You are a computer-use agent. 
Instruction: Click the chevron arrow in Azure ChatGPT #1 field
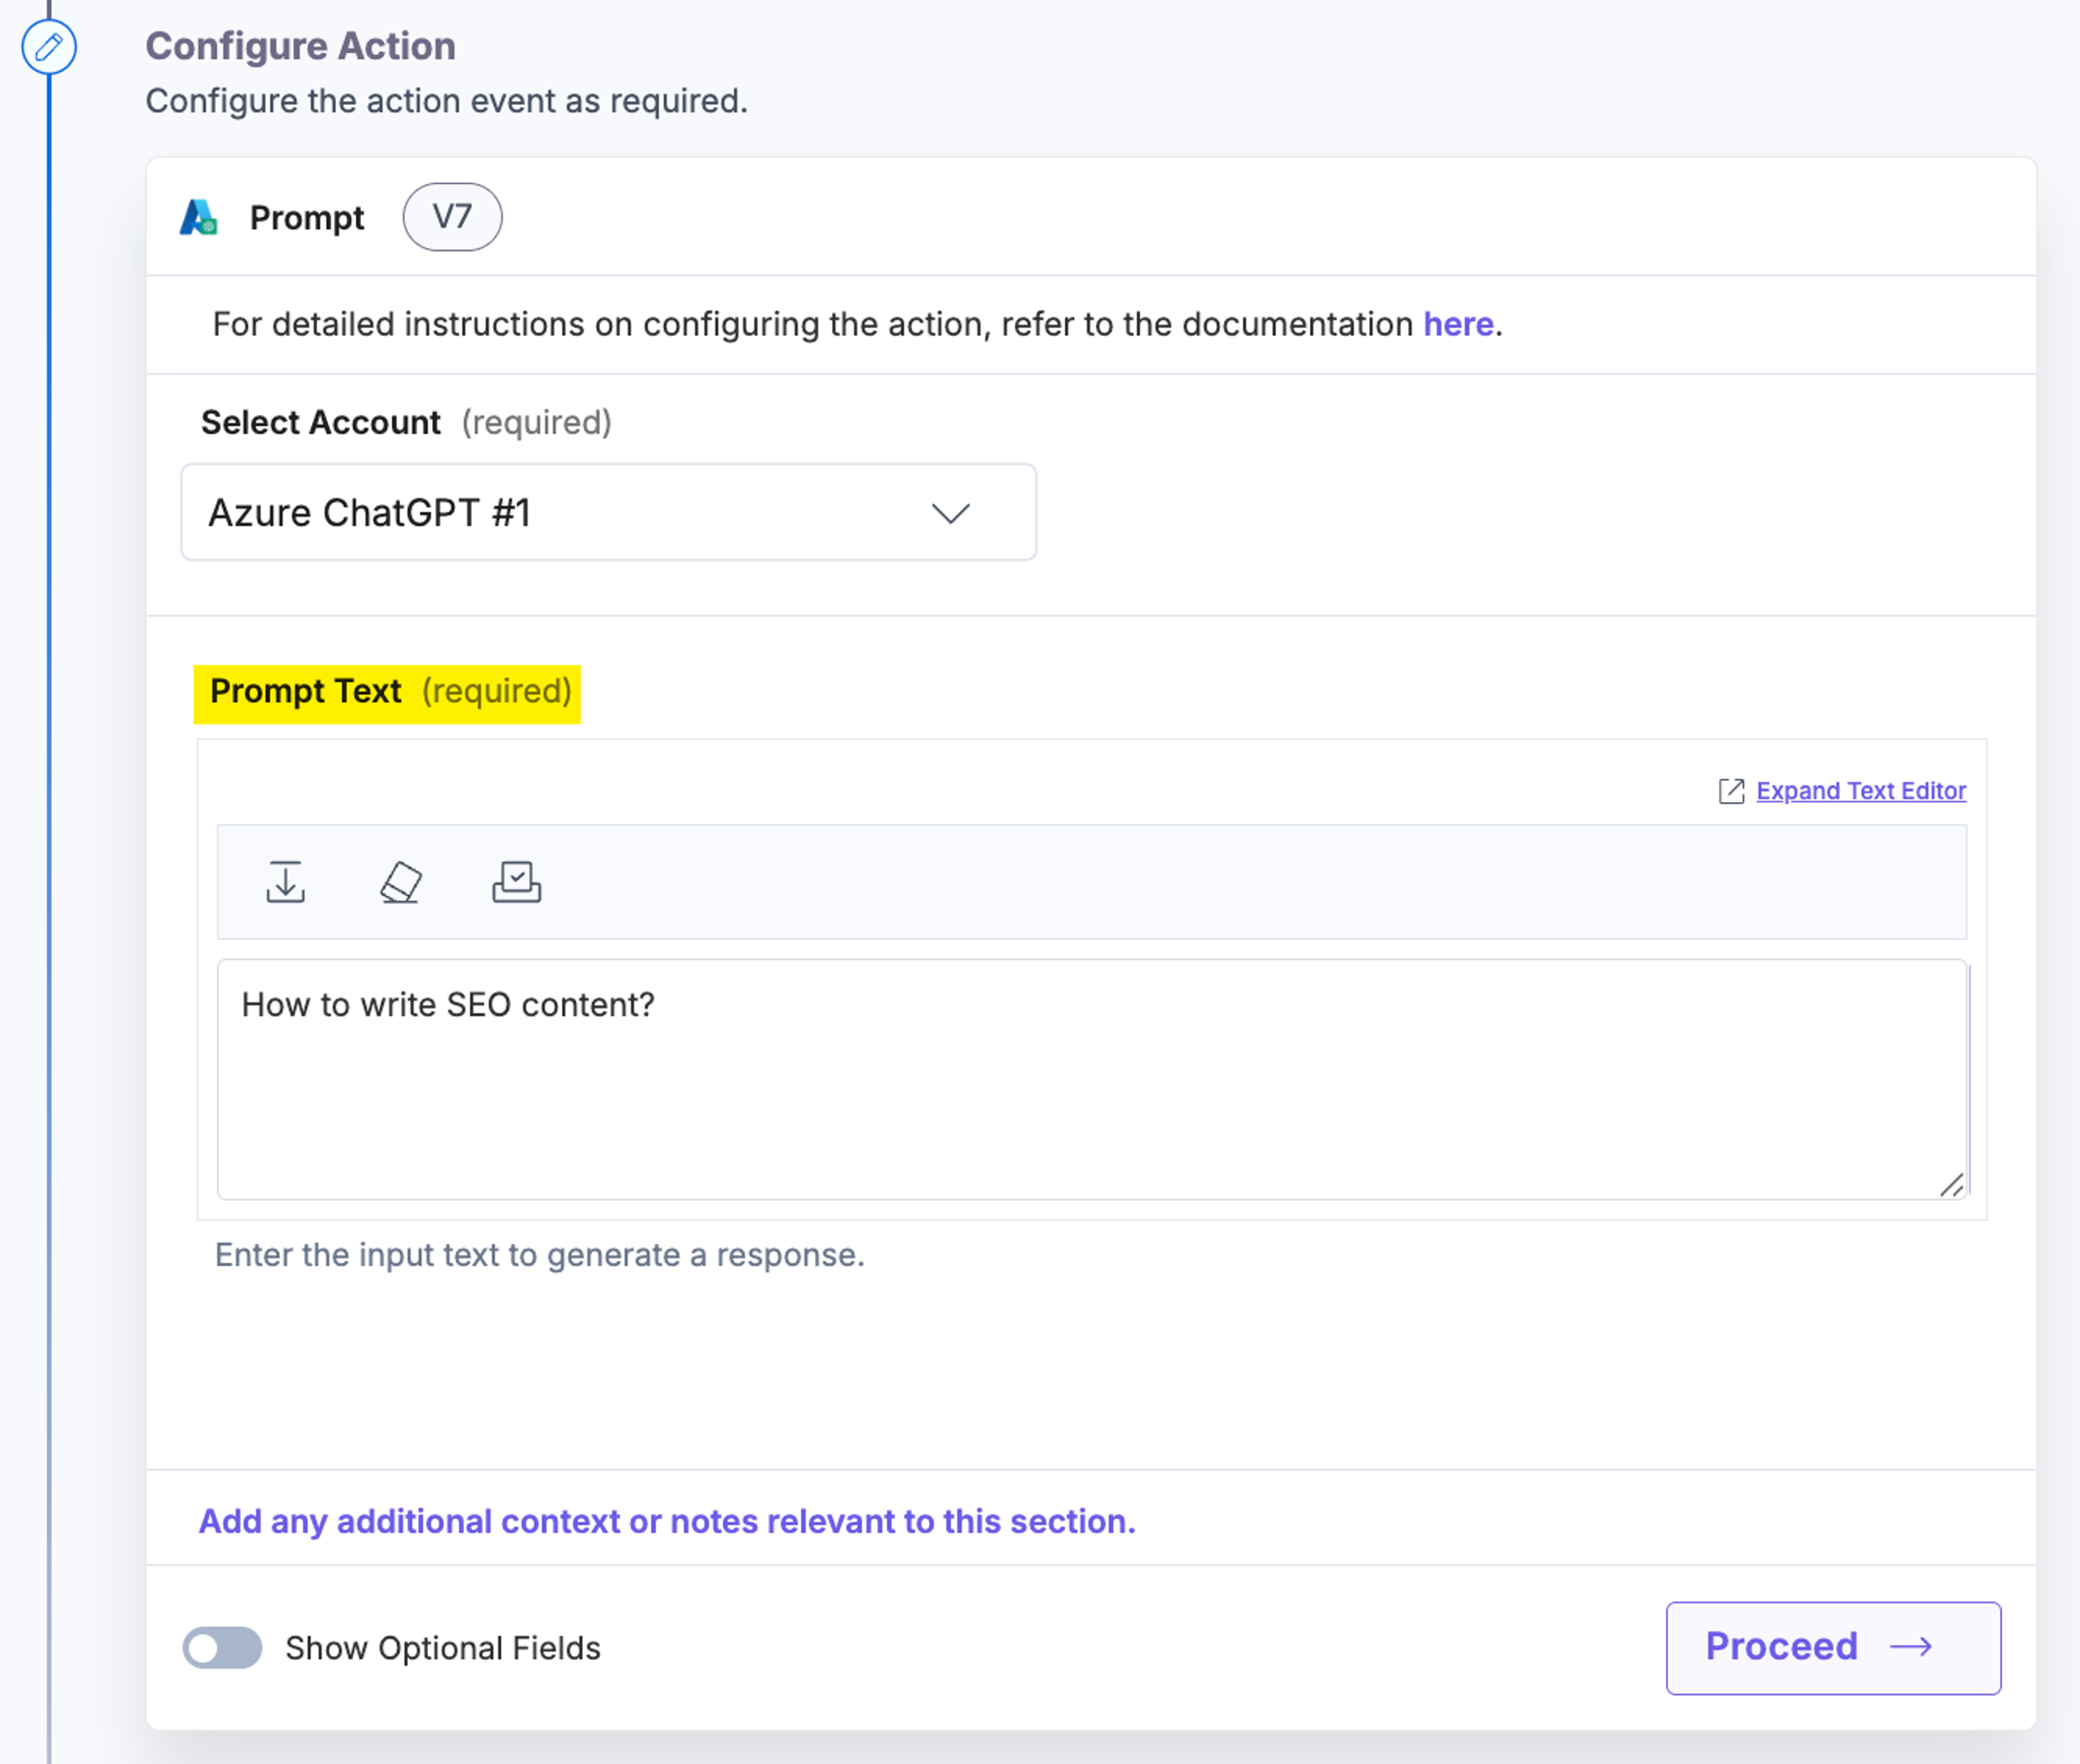pyautogui.click(x=951, y=513)
